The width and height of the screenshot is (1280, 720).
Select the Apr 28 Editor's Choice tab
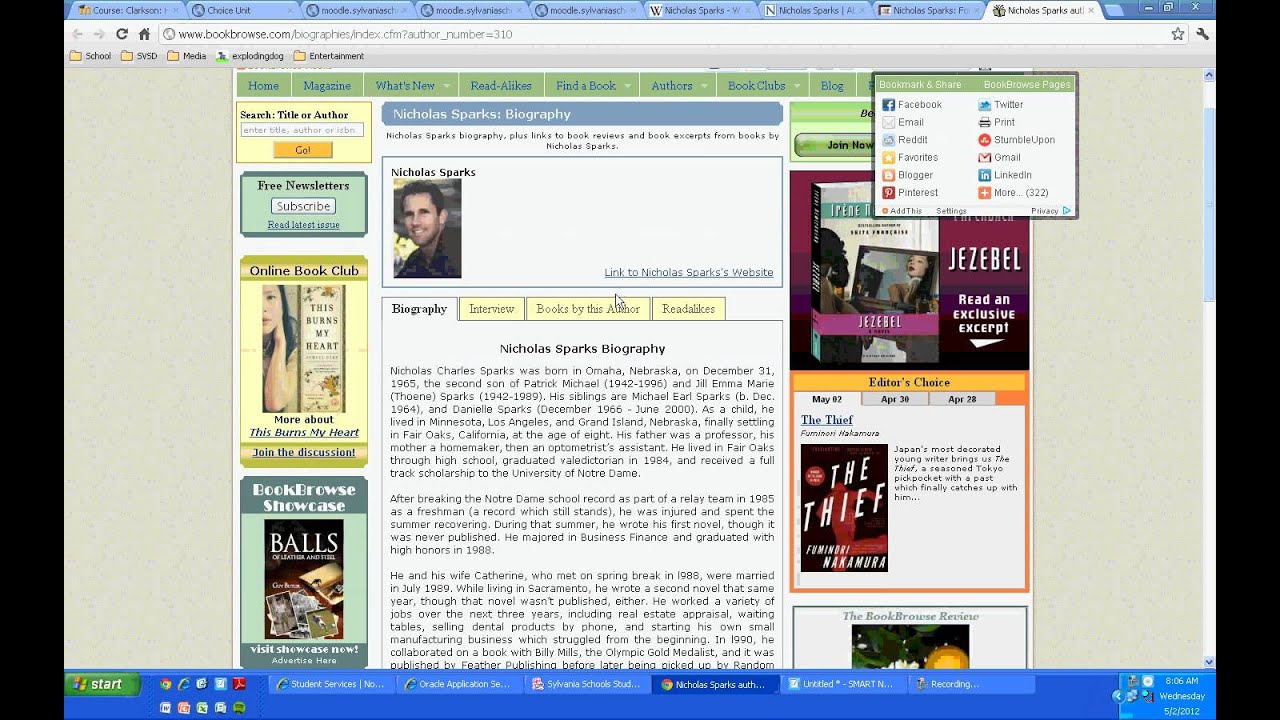pyautogui.click(x=962, y=399)
